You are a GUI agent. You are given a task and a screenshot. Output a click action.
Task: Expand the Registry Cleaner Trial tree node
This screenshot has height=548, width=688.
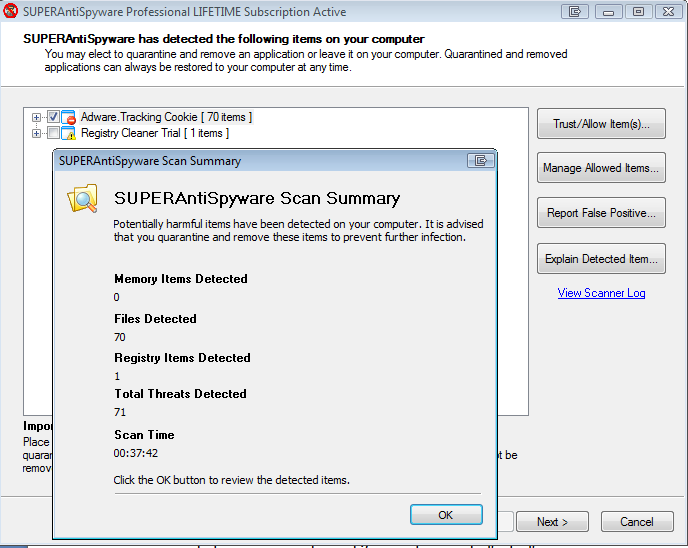click(x=37, y=134)
